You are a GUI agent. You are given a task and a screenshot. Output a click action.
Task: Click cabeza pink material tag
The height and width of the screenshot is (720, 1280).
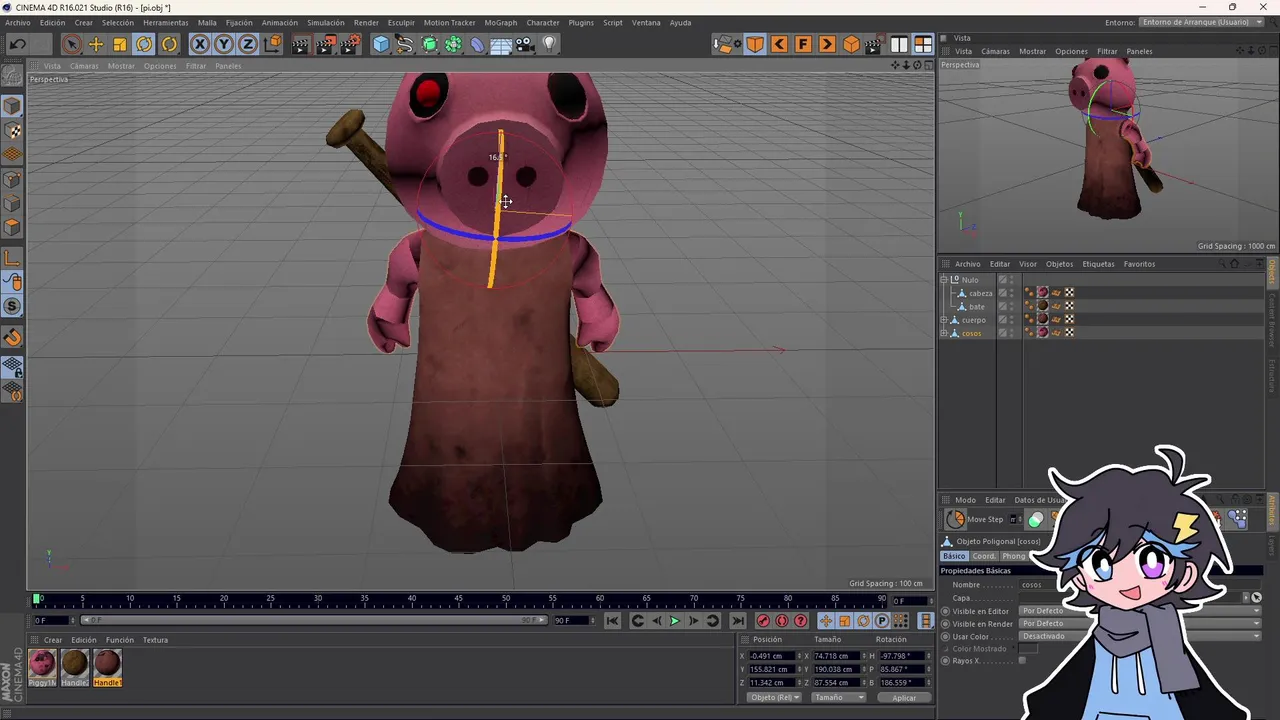click(x=1042, y=293)
